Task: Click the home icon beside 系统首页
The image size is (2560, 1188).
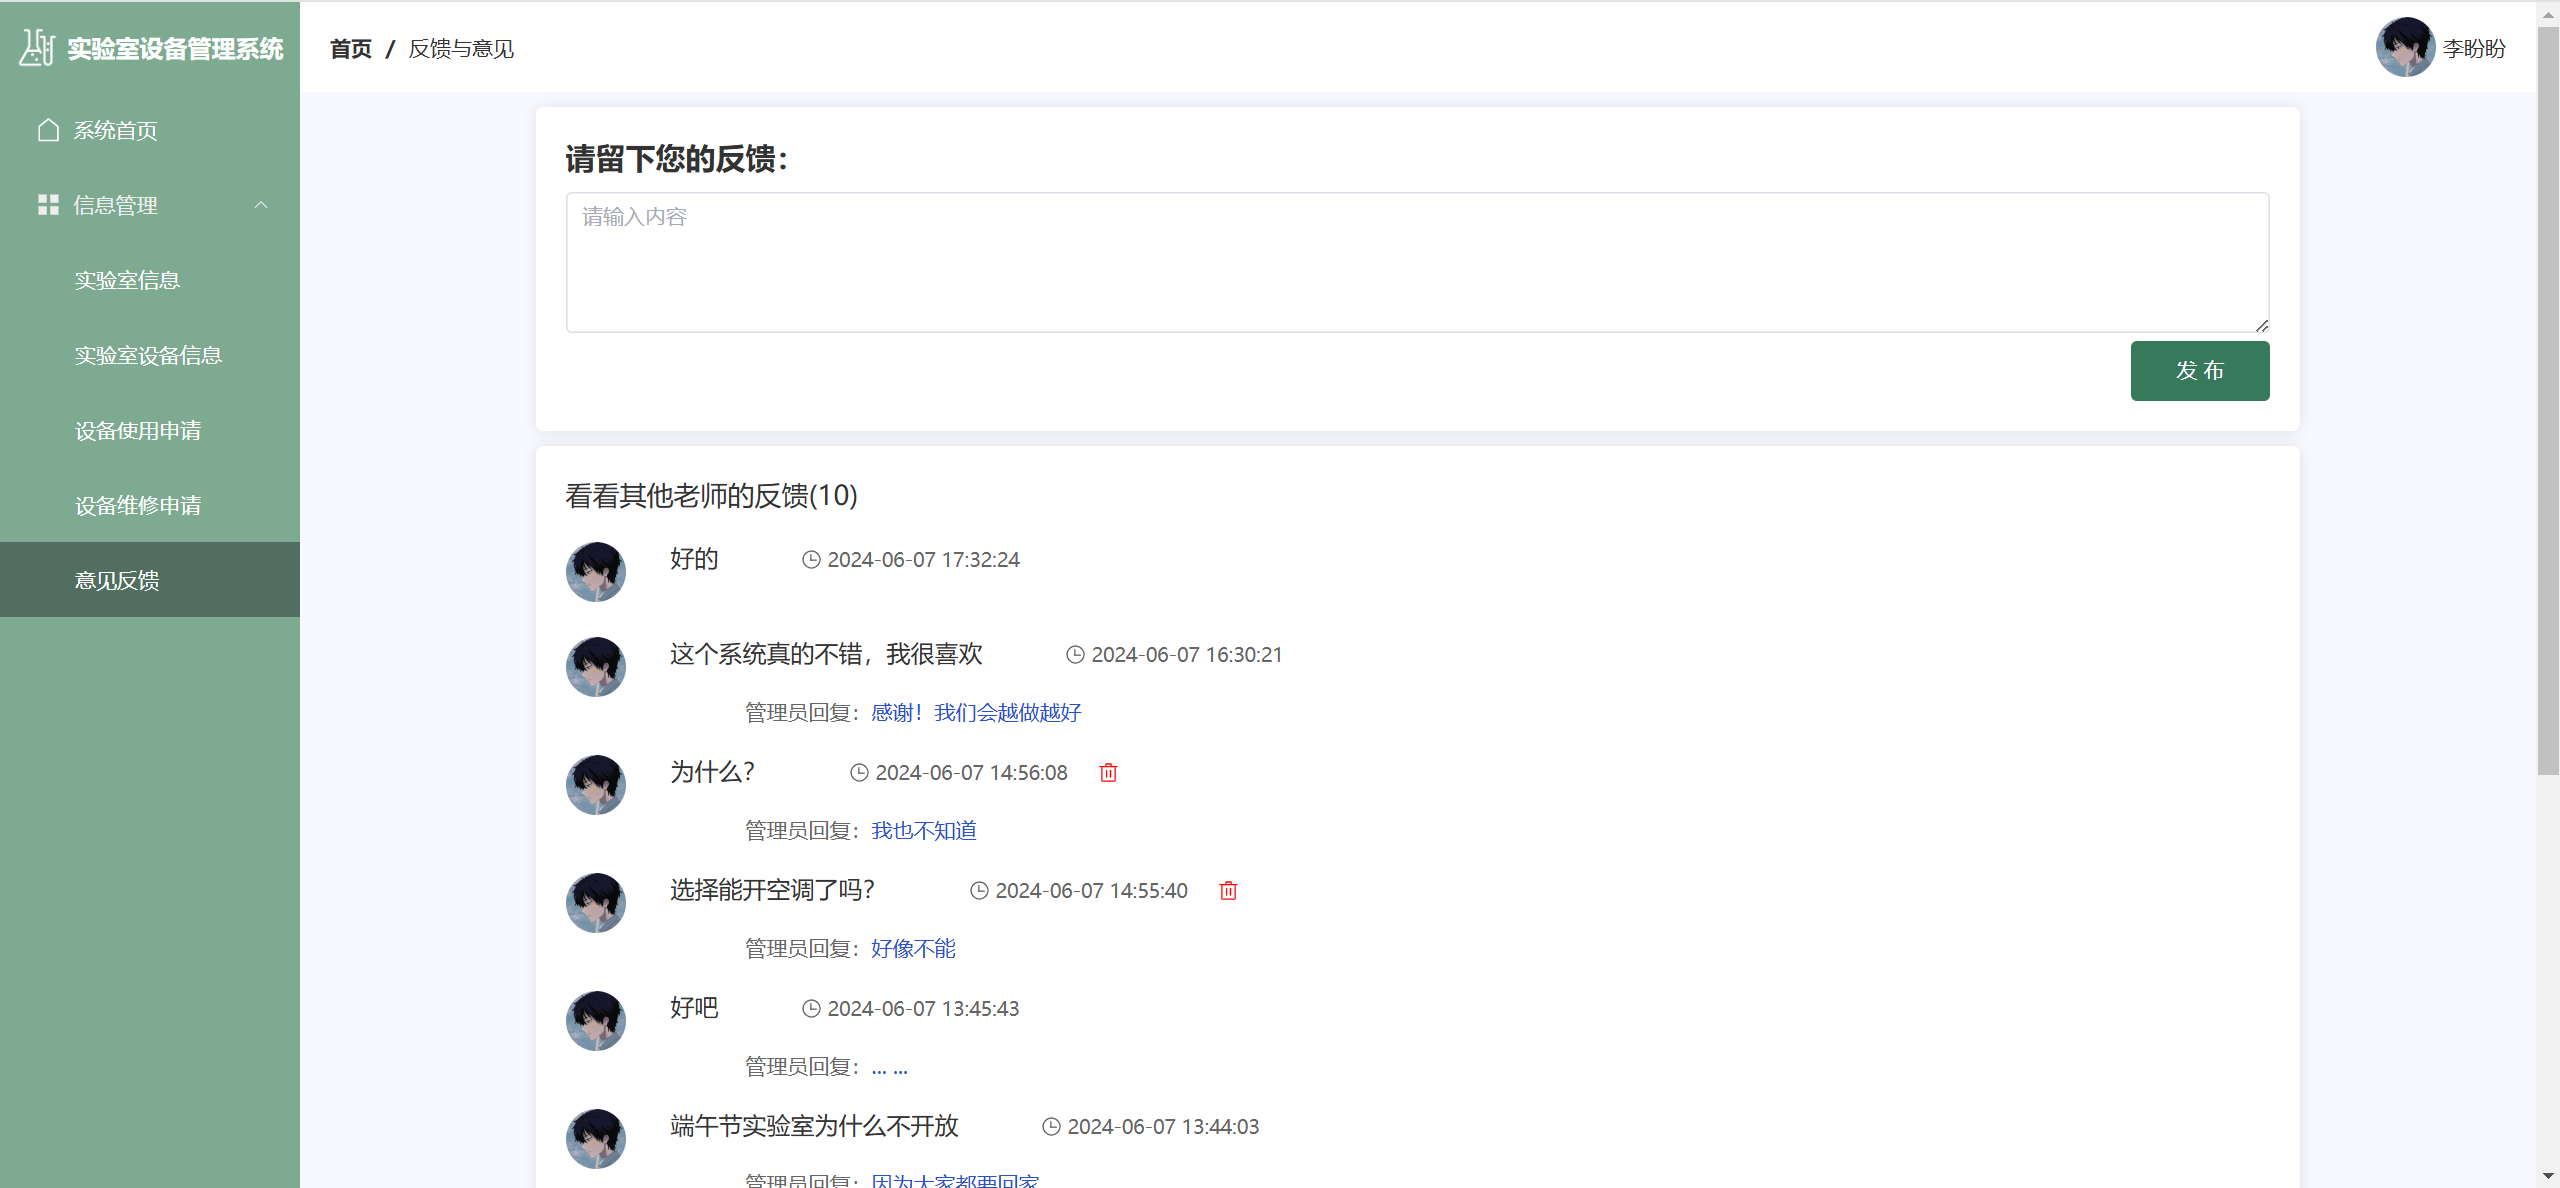Action: (x=48, y=130)
